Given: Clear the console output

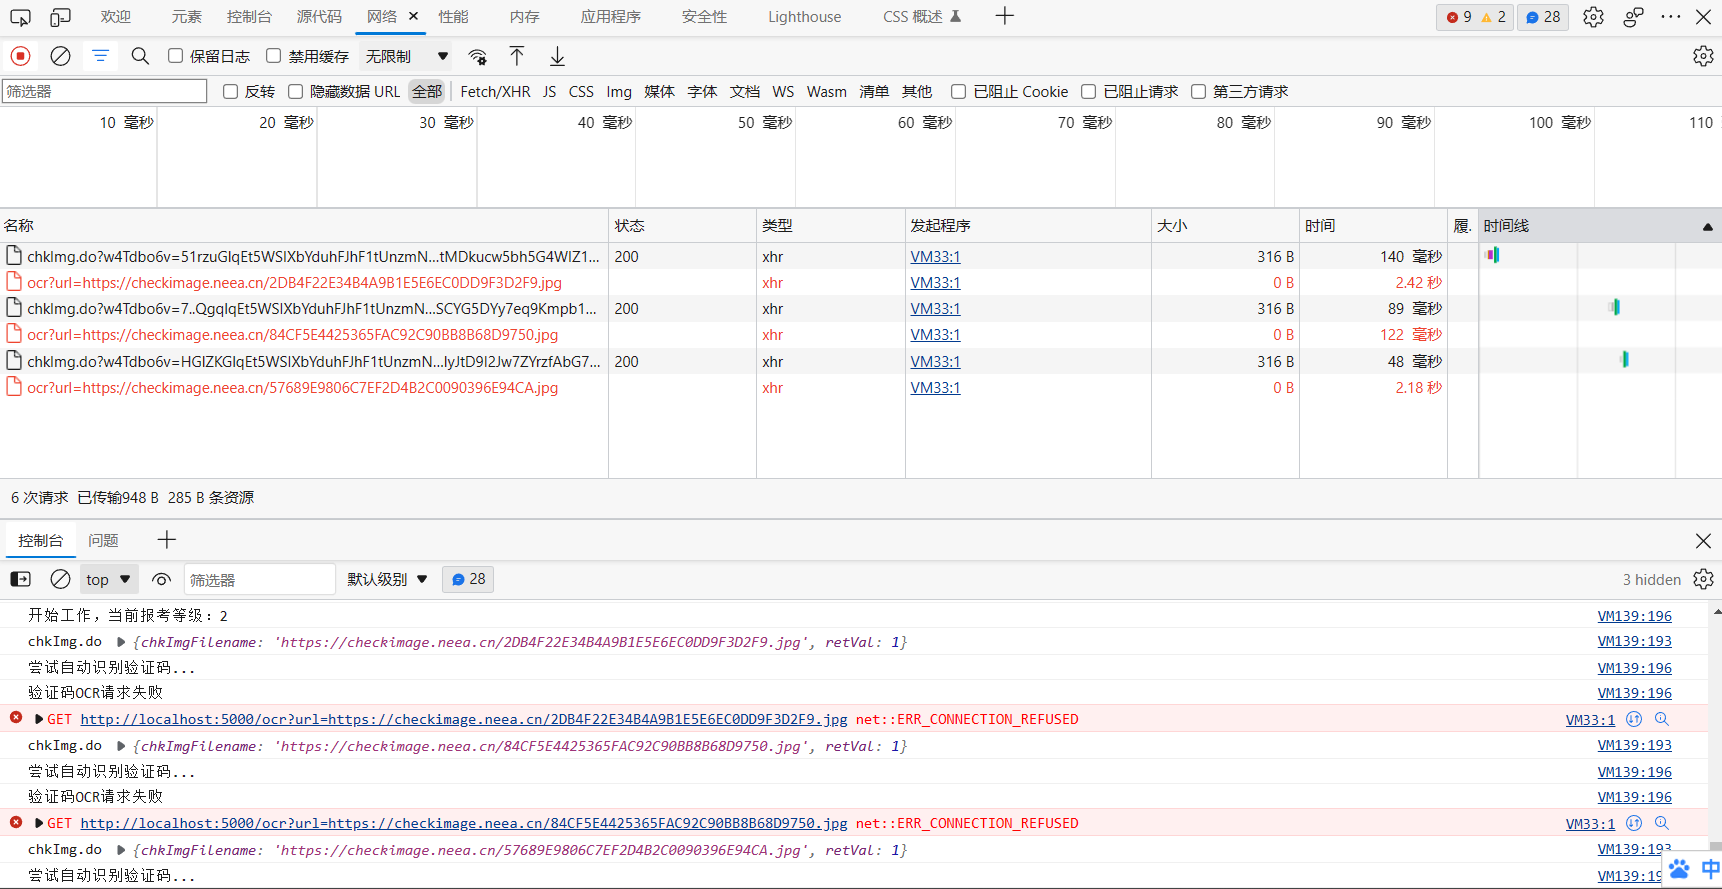Looking at the screenshot, I should [x=60, y=579].
